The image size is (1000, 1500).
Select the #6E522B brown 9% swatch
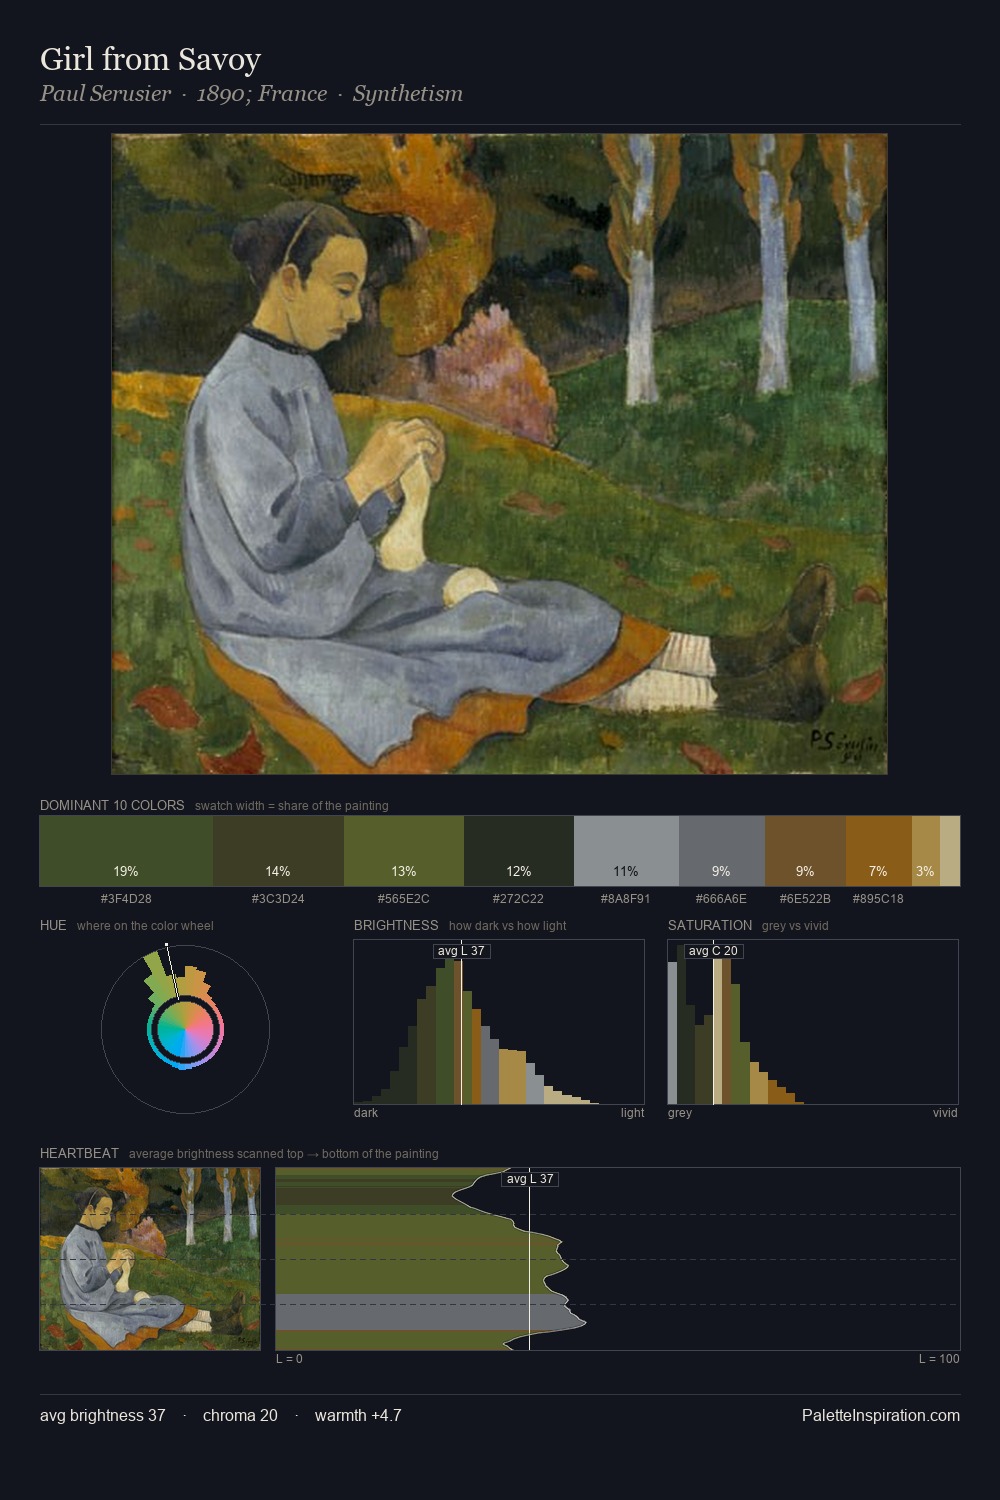pos(805,851)
